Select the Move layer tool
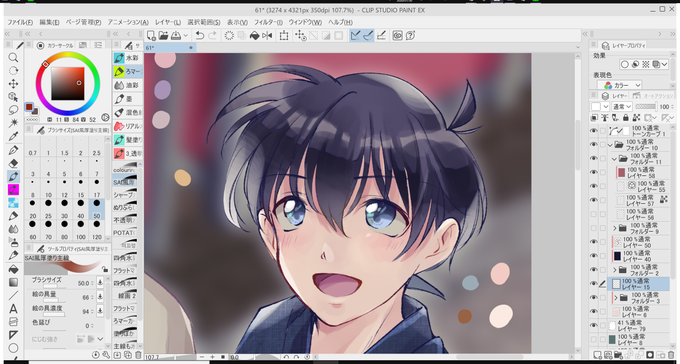680x364 pixels. [13, 84]
